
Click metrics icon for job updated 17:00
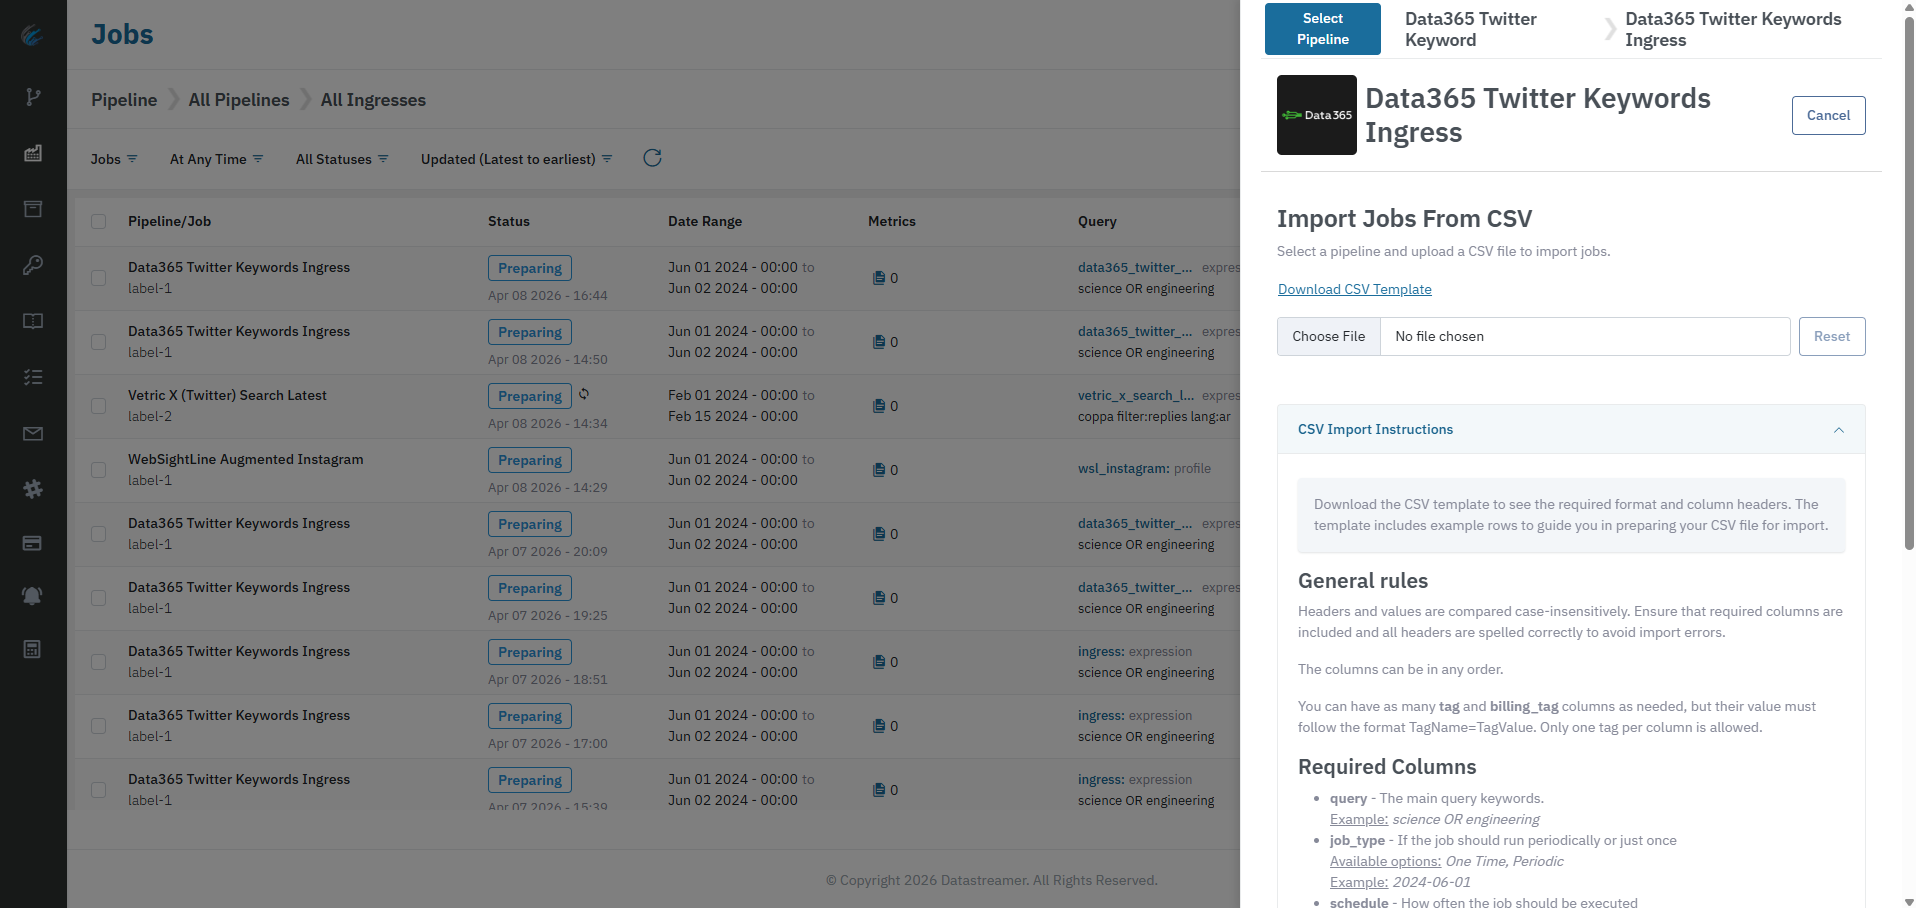(x=879, y=726)
